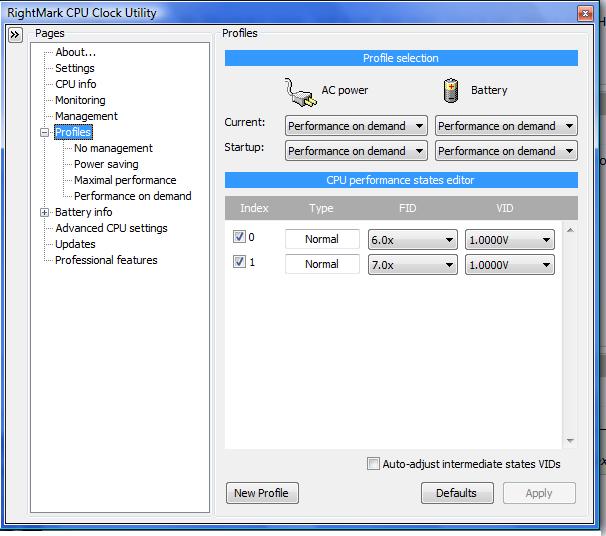Viewport: 606px width, 536px height.
Task: Click scrollbar down arrow in states editor
Action: tap(570, 441)
